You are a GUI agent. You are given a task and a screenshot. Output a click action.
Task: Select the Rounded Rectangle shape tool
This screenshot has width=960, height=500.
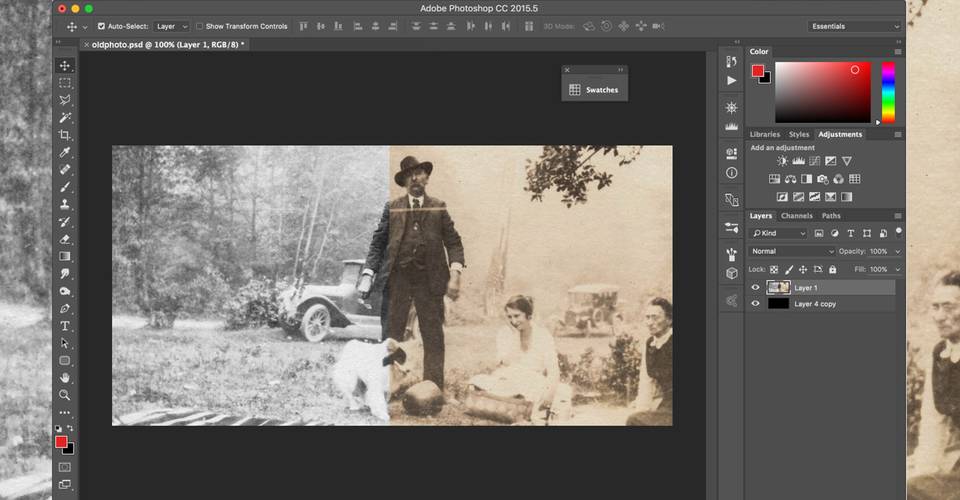point(65,360)
